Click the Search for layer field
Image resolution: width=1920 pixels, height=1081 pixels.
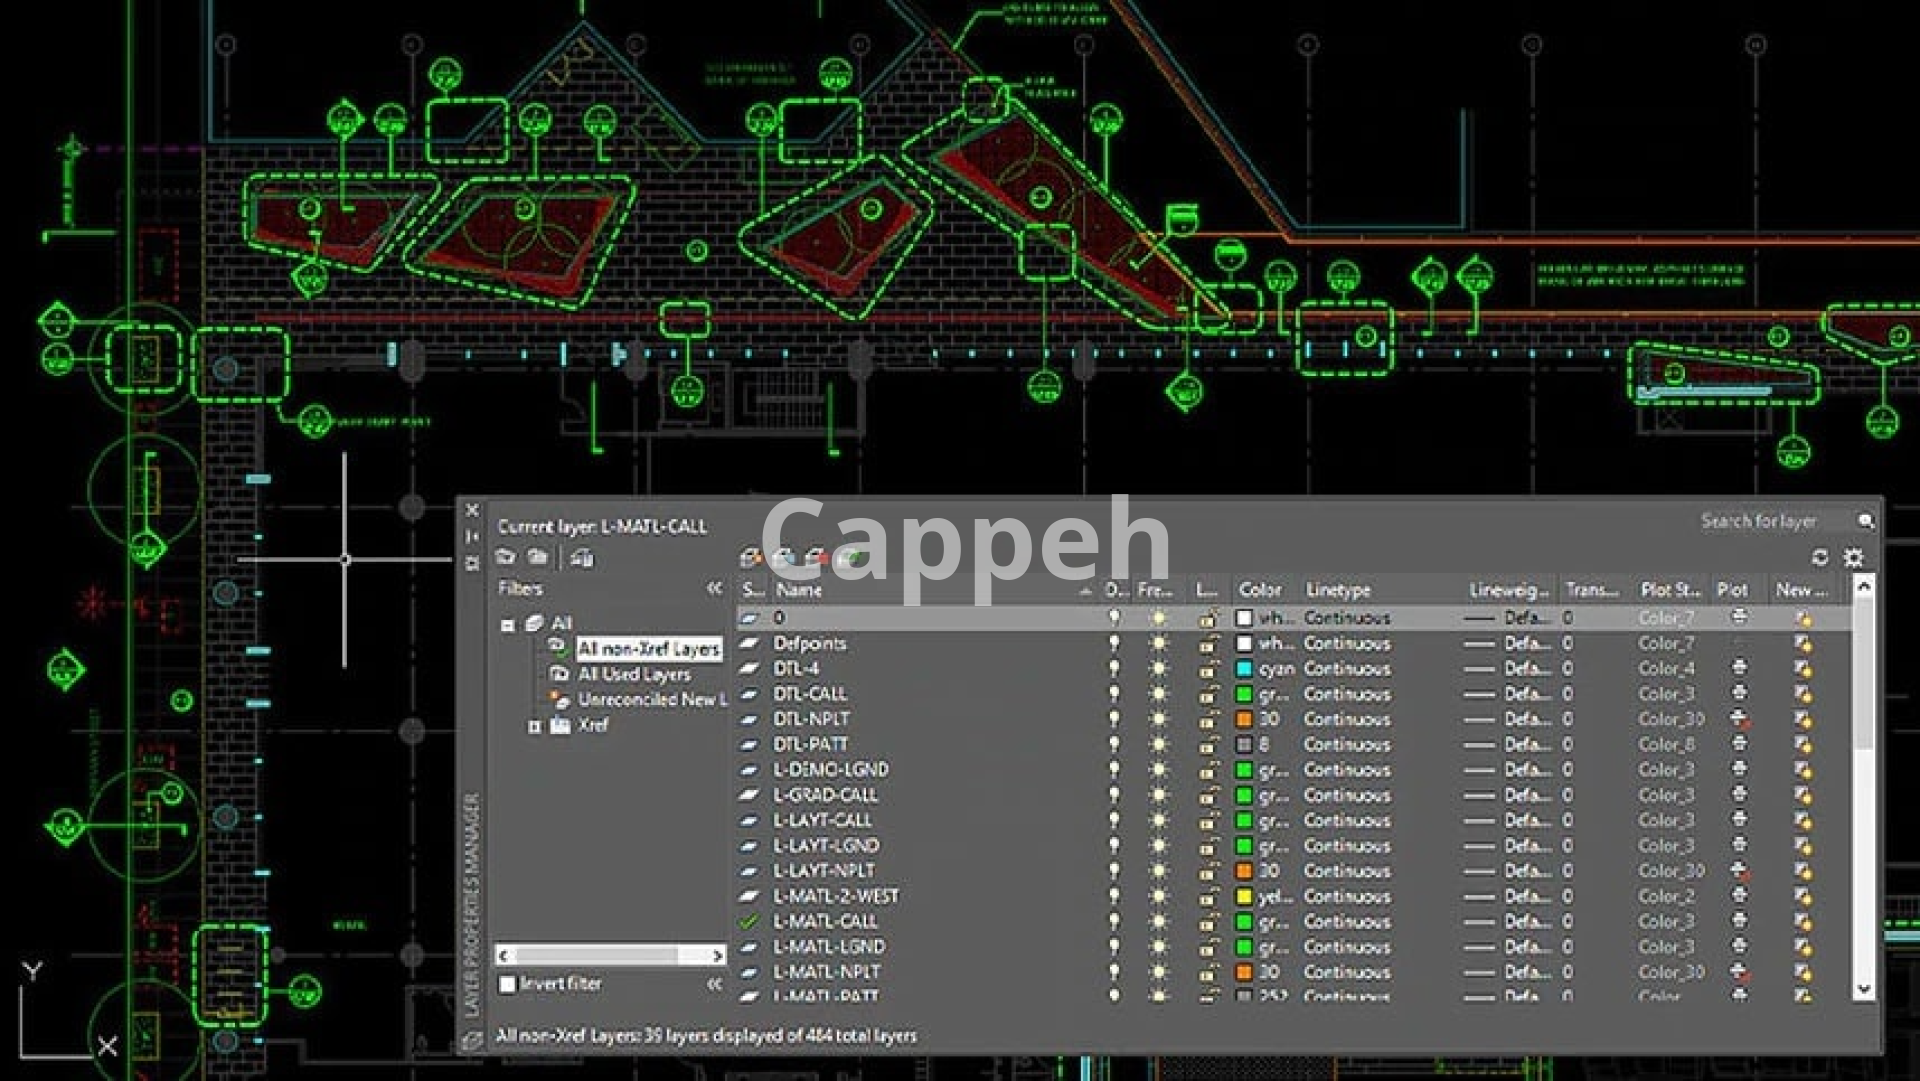1758,521
